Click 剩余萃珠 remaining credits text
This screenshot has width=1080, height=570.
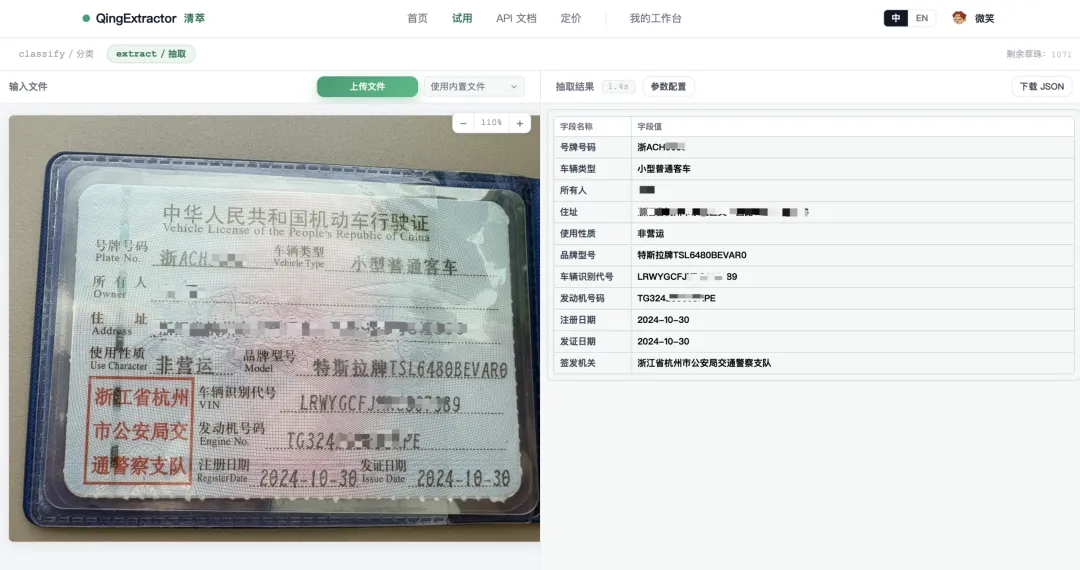click(x=1039, y=54)
